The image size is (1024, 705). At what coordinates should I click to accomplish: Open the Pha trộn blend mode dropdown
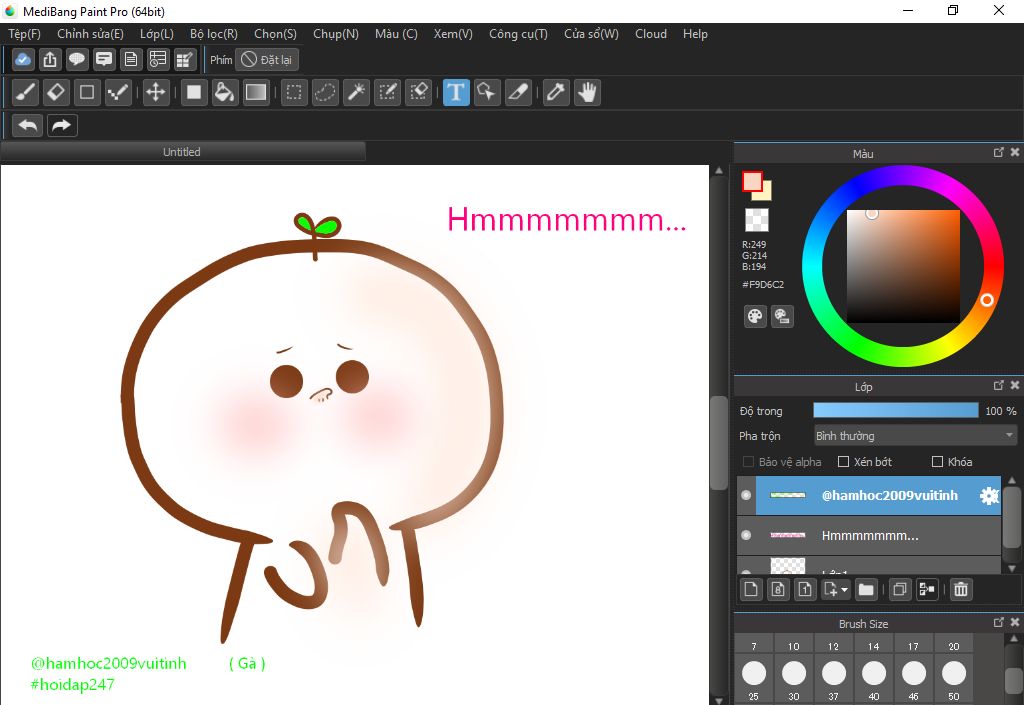coord(915,435)
